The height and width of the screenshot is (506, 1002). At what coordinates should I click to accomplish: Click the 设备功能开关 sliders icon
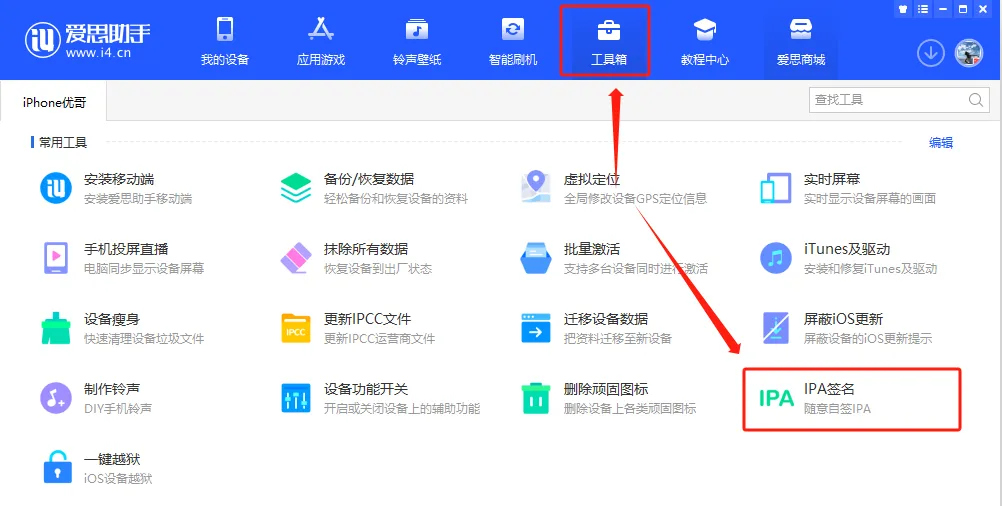tap(296, 398)
